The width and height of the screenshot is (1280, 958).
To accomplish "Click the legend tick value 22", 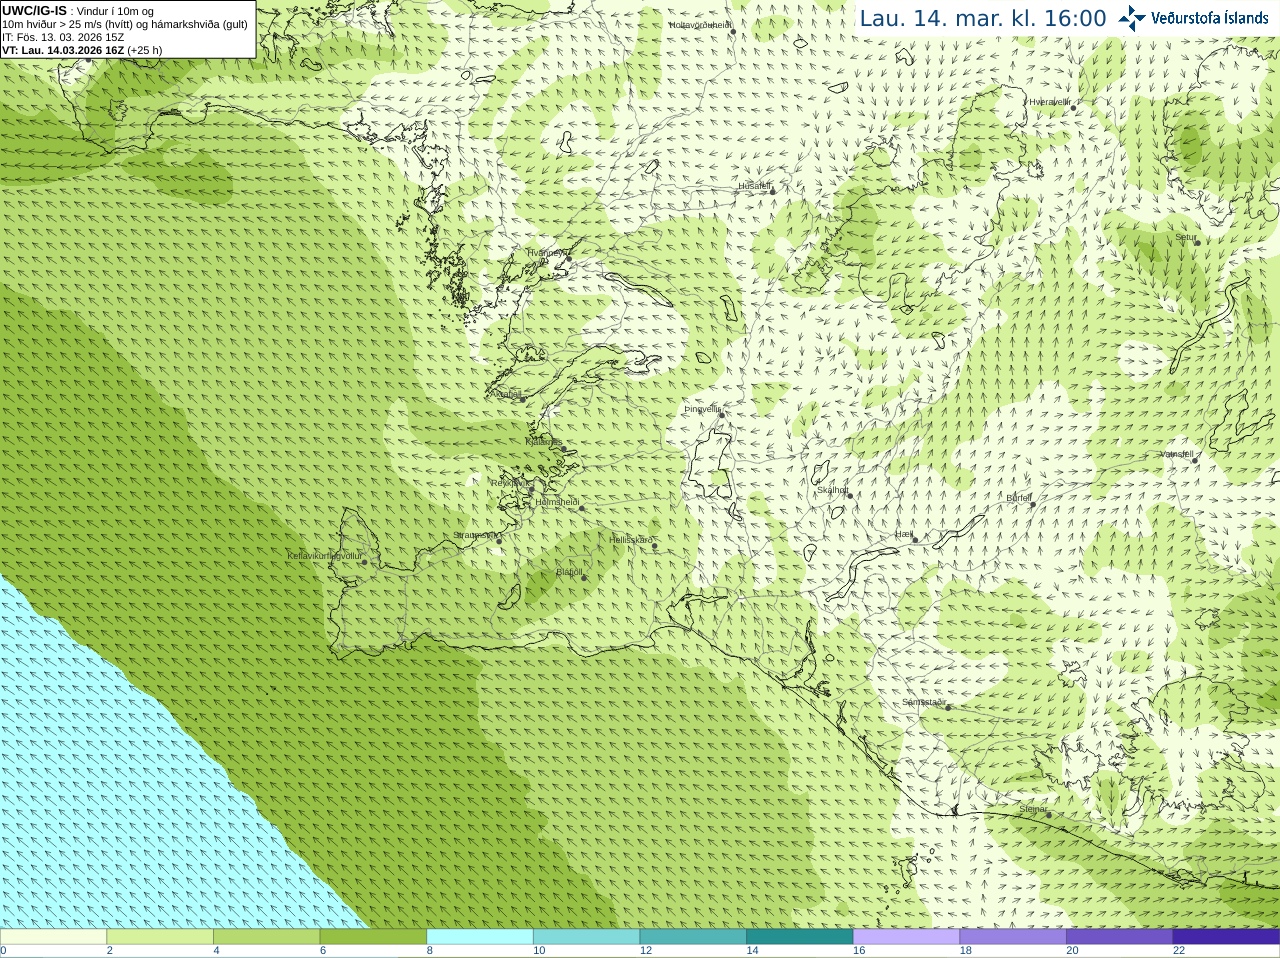I will pyautogui.click(x=1179, y=951).
